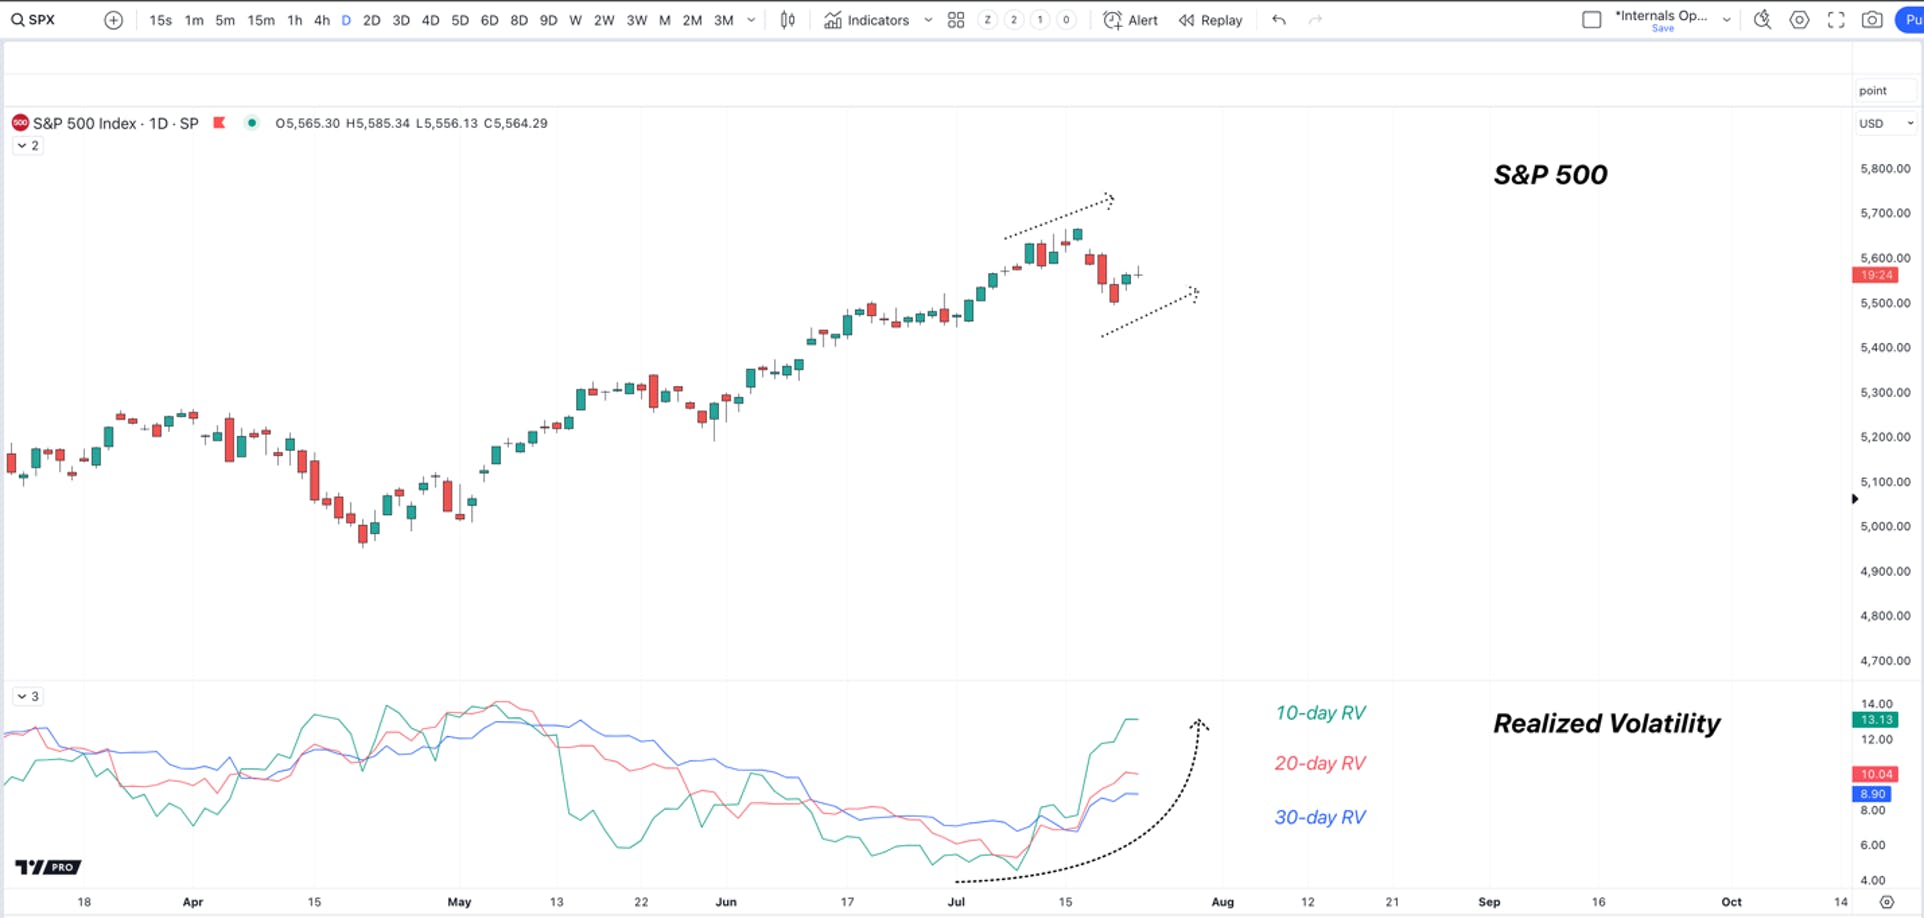Click the point unit label
Image resolution: width=1924 pixels, height=918 pixels.
(x=1873, y=91)
